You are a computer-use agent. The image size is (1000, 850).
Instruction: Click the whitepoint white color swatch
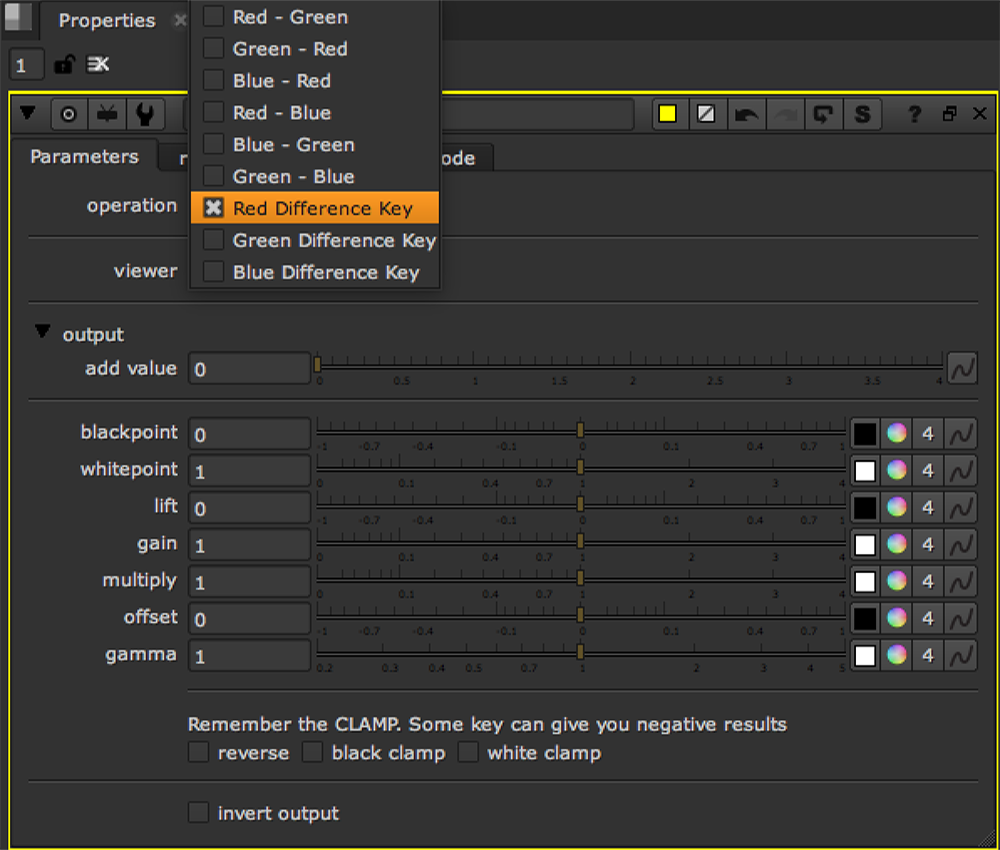(865, 471)
